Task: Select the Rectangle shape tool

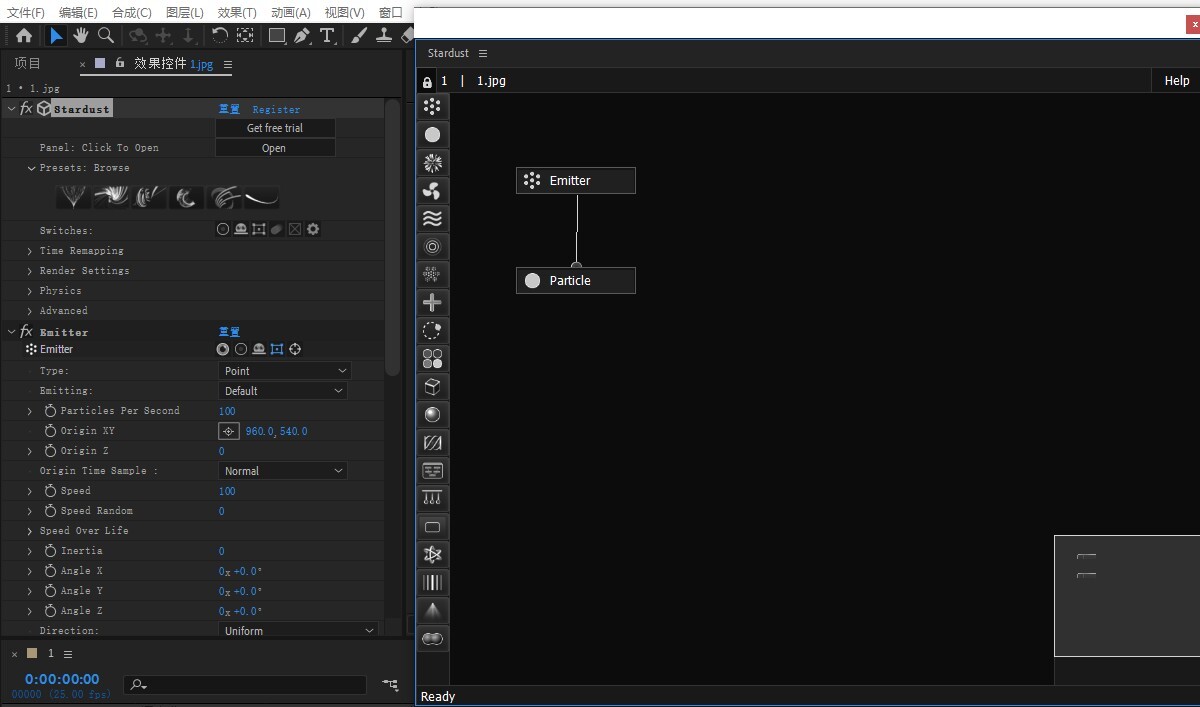Action: [x=277, y=35]
